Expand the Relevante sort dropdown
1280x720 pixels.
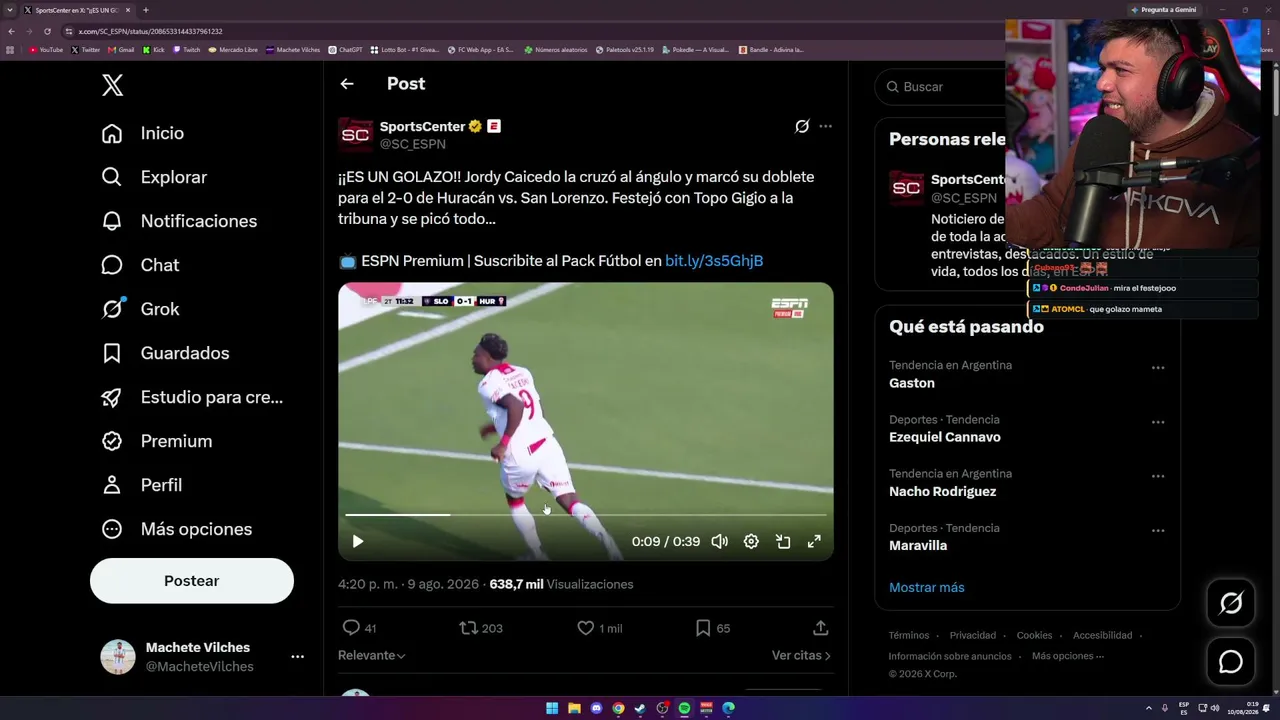tap(372, 656)
